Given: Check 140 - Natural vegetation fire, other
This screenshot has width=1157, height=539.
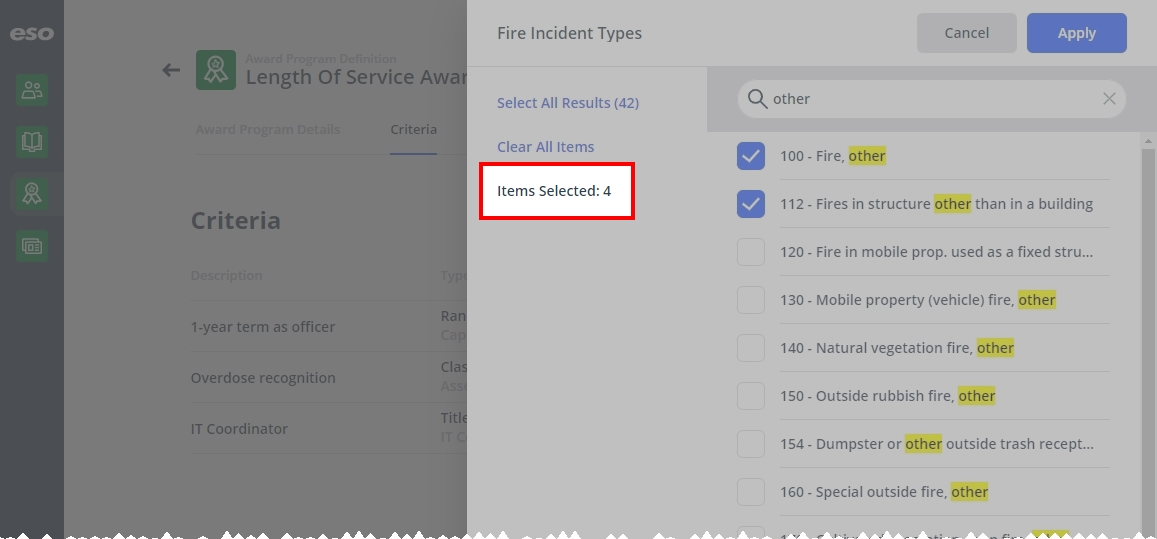Looking at the screenshot, I should [x=750, y=348].
